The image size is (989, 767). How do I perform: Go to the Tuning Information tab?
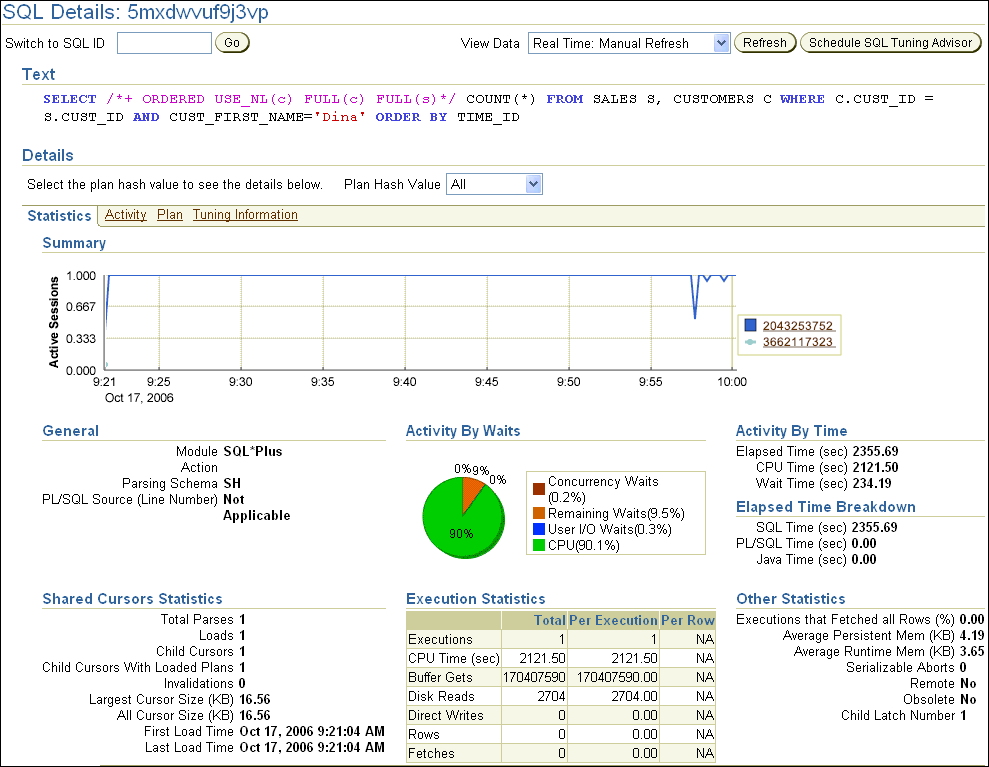coord(245,215)
